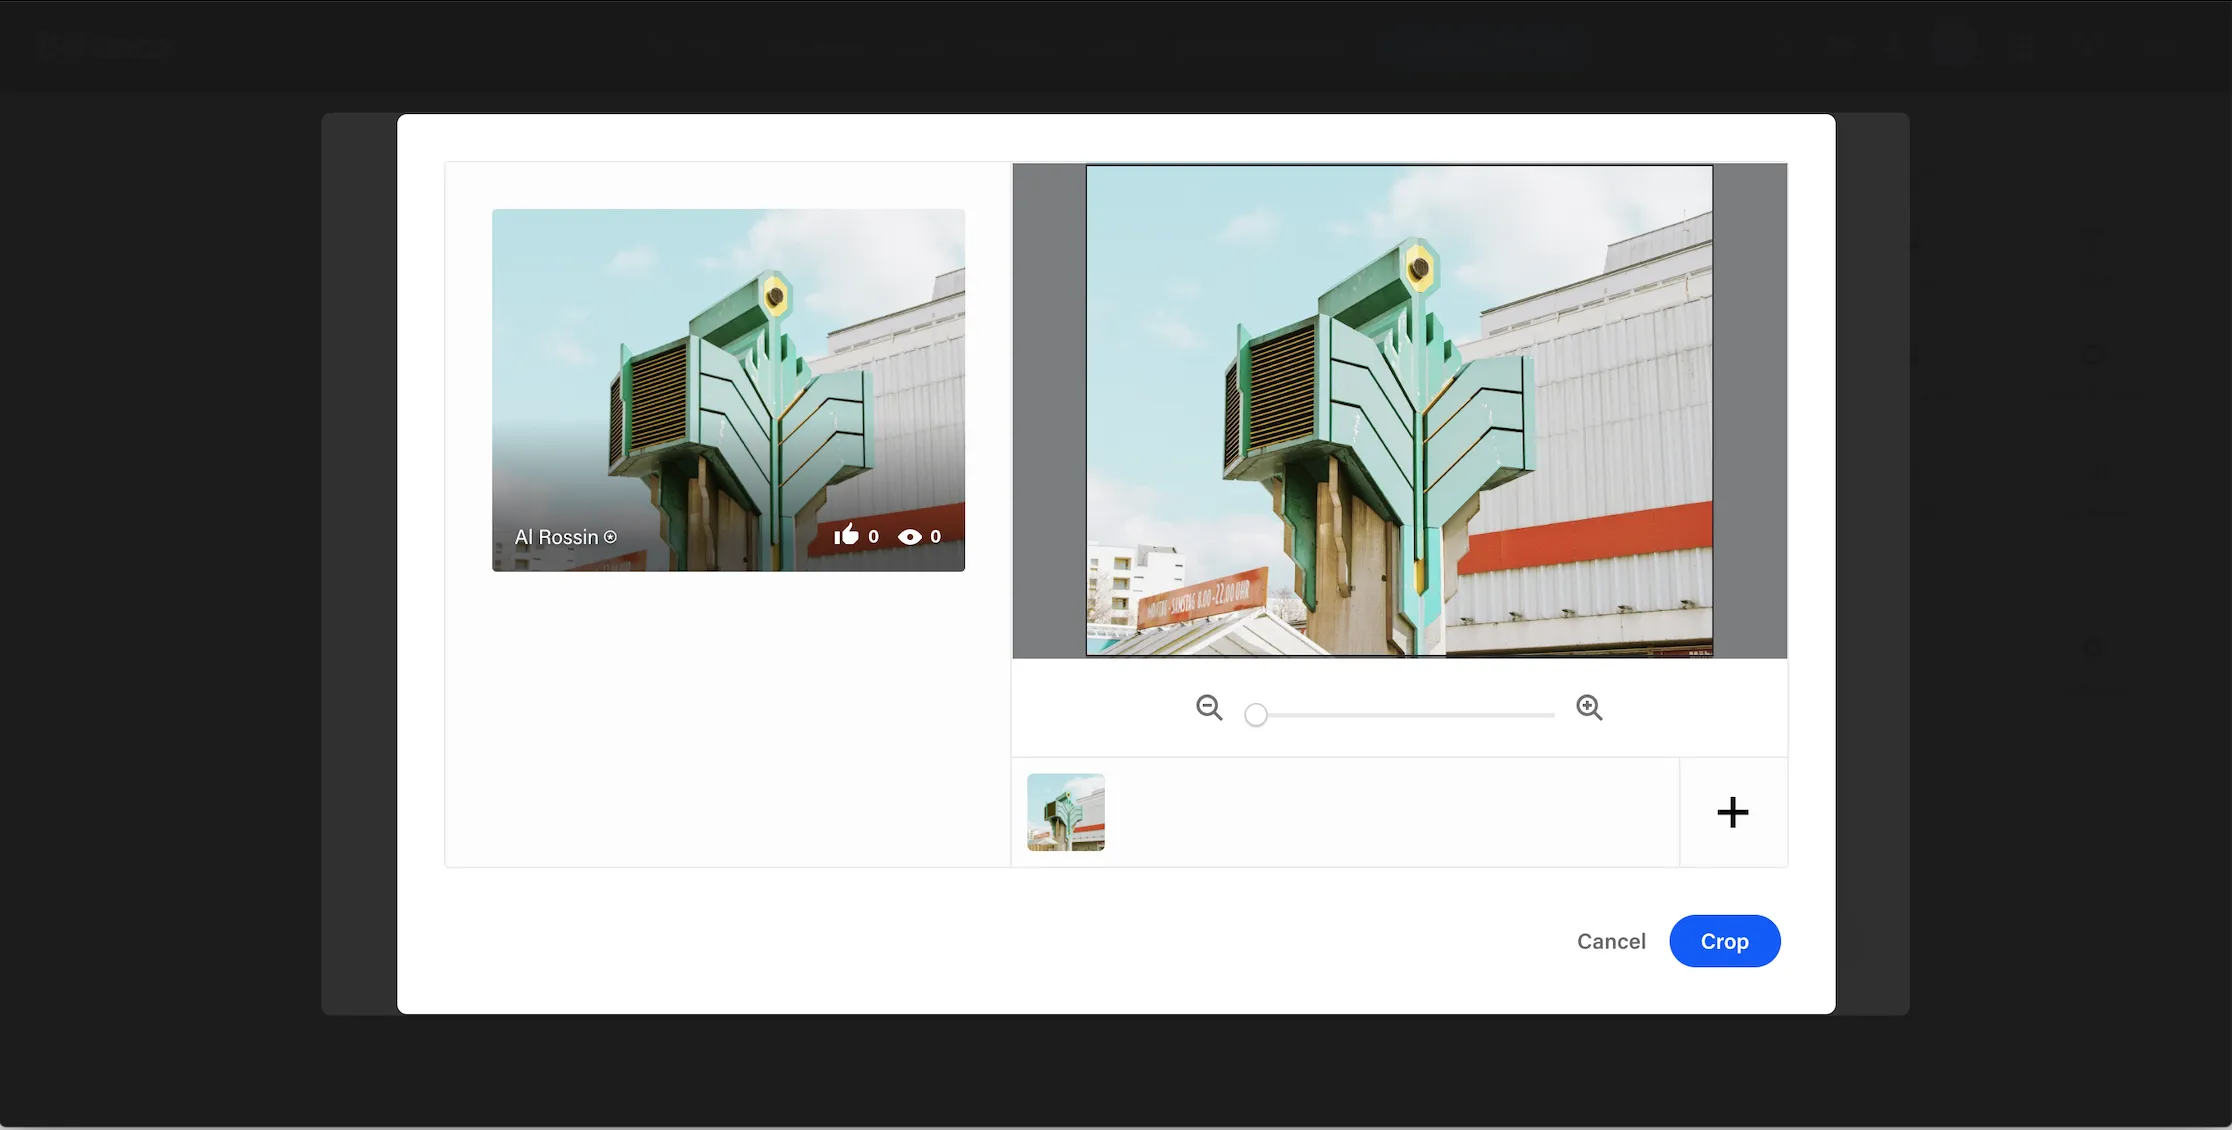
Task: Click the plus icon to add image
Action: coord(1732,811)
